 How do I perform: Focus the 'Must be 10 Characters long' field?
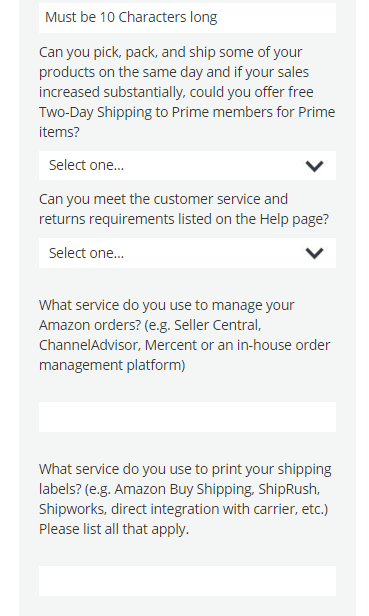coord(187,18)
